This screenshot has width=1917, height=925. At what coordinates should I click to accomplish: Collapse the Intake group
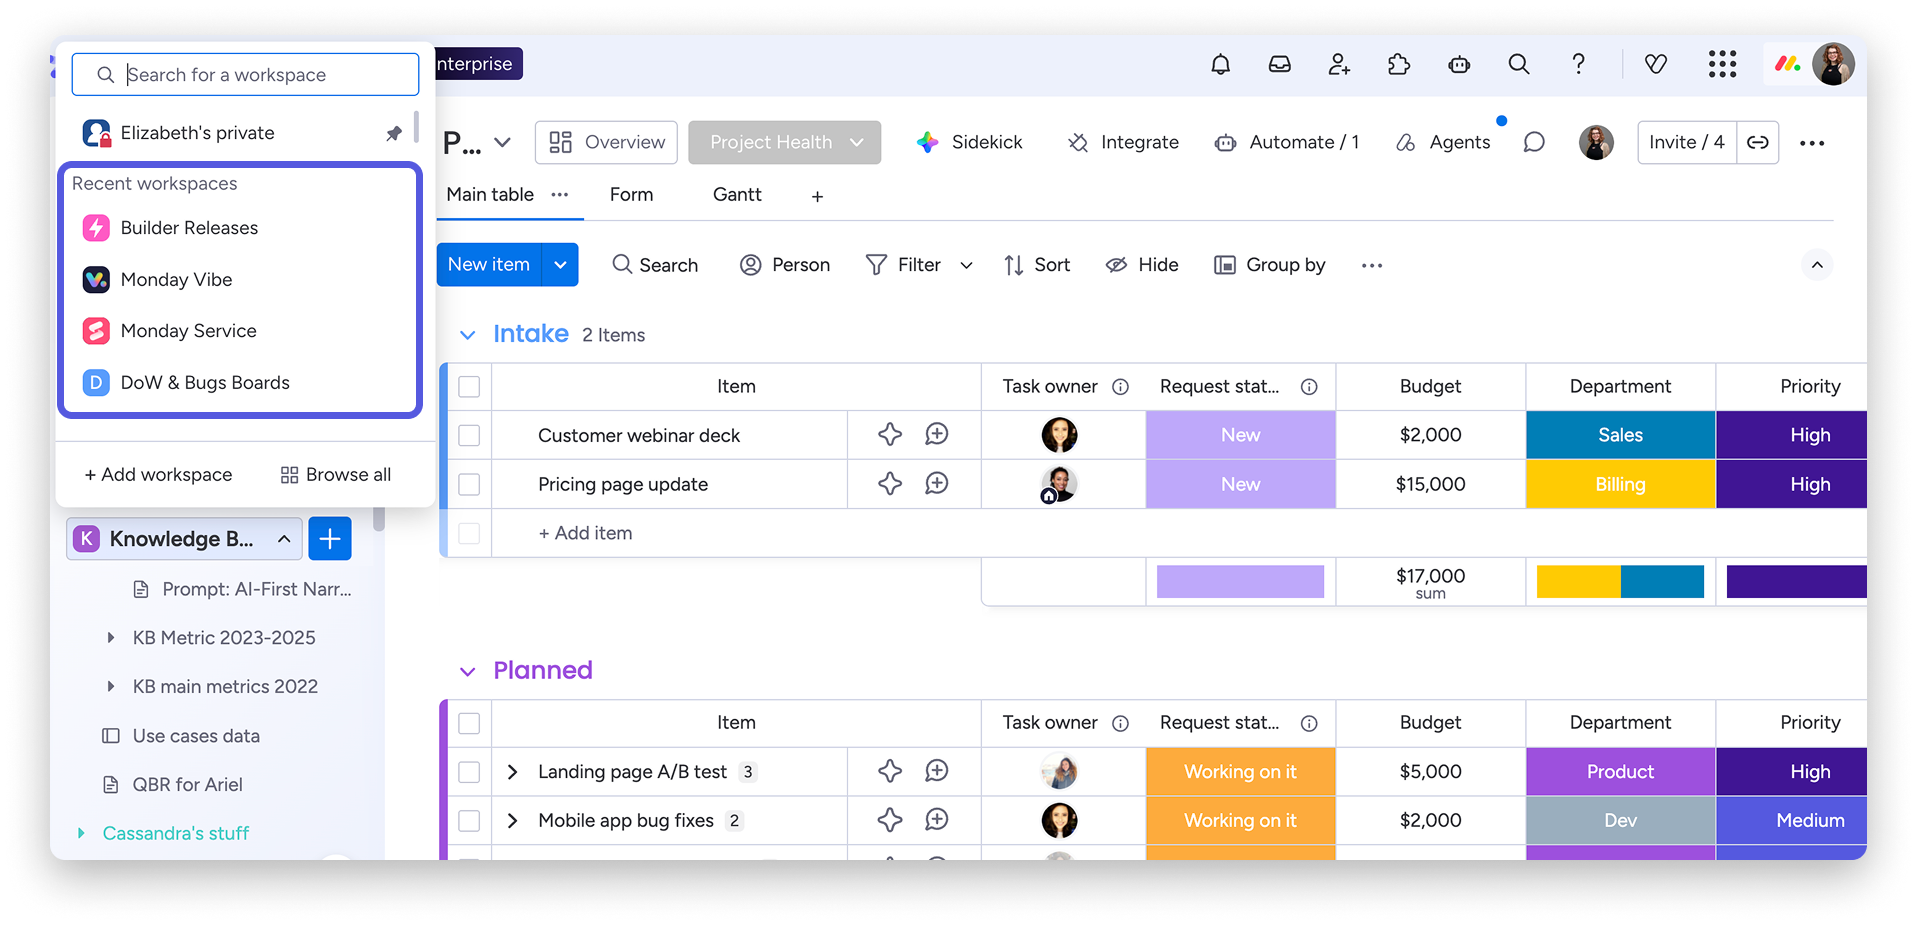tap(467, 335)
